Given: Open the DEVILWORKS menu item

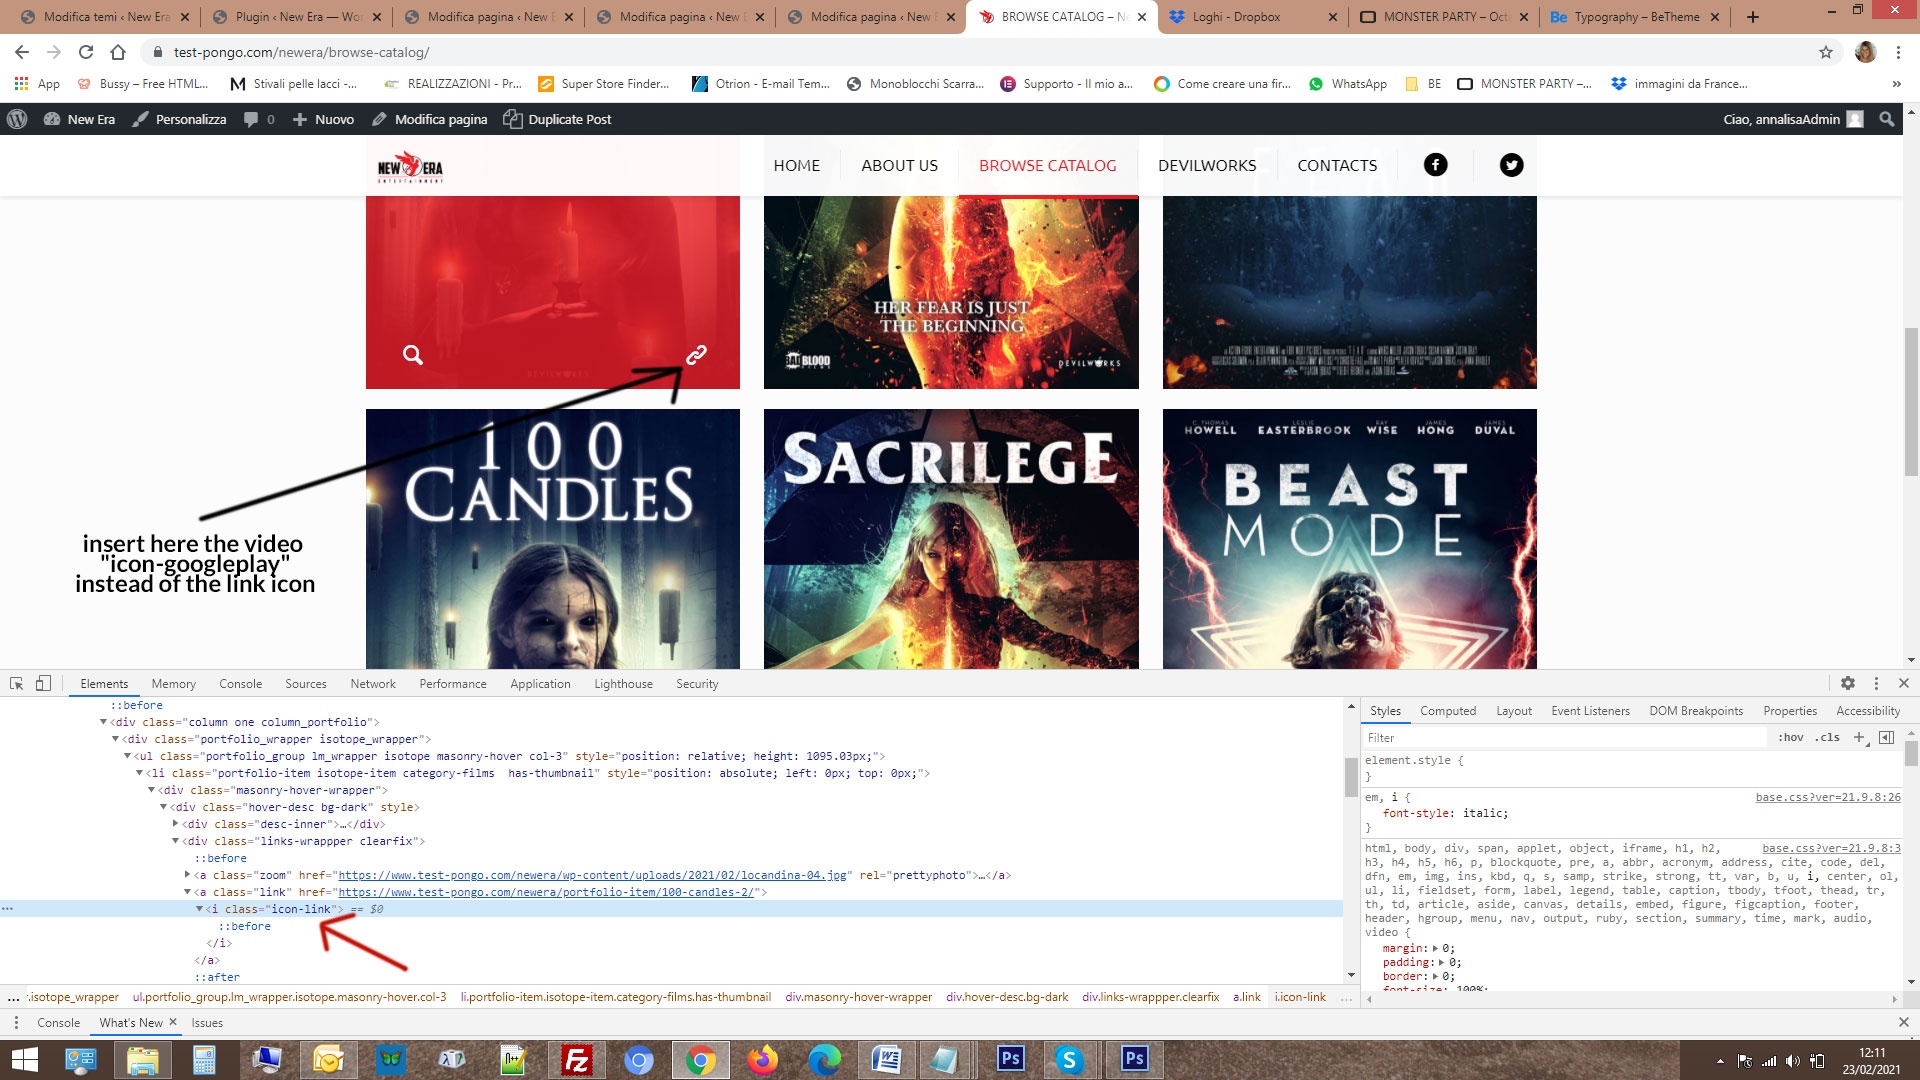Looking at the screenshot, I should (x=1206, y=165).
